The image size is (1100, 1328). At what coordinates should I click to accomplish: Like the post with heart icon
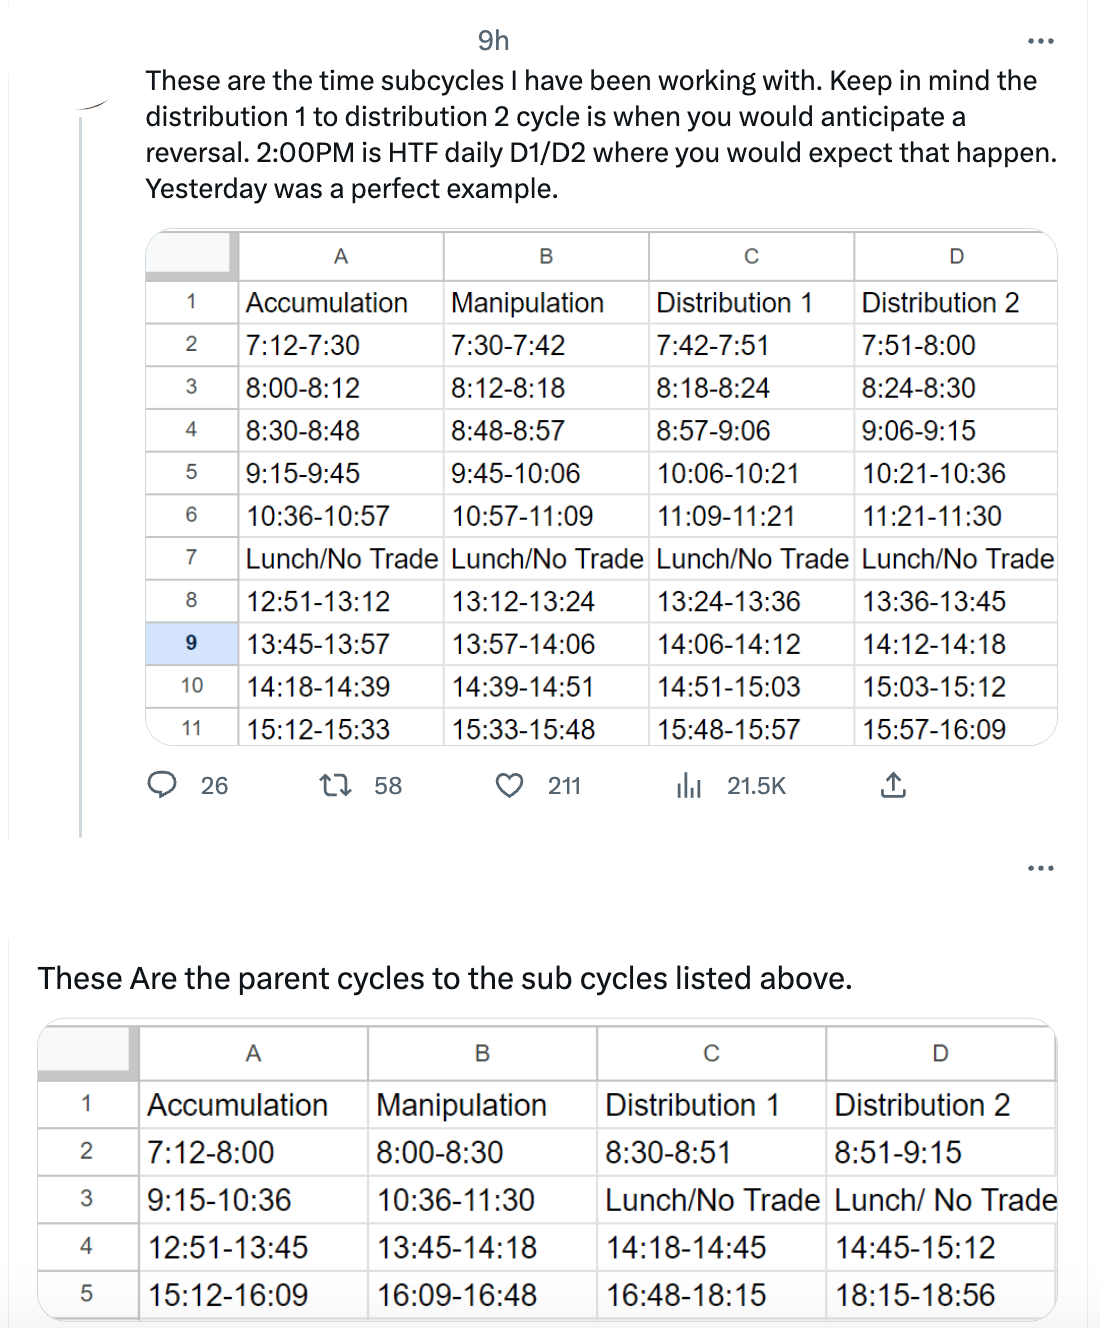pyautogui.click(x=510, y=785)
